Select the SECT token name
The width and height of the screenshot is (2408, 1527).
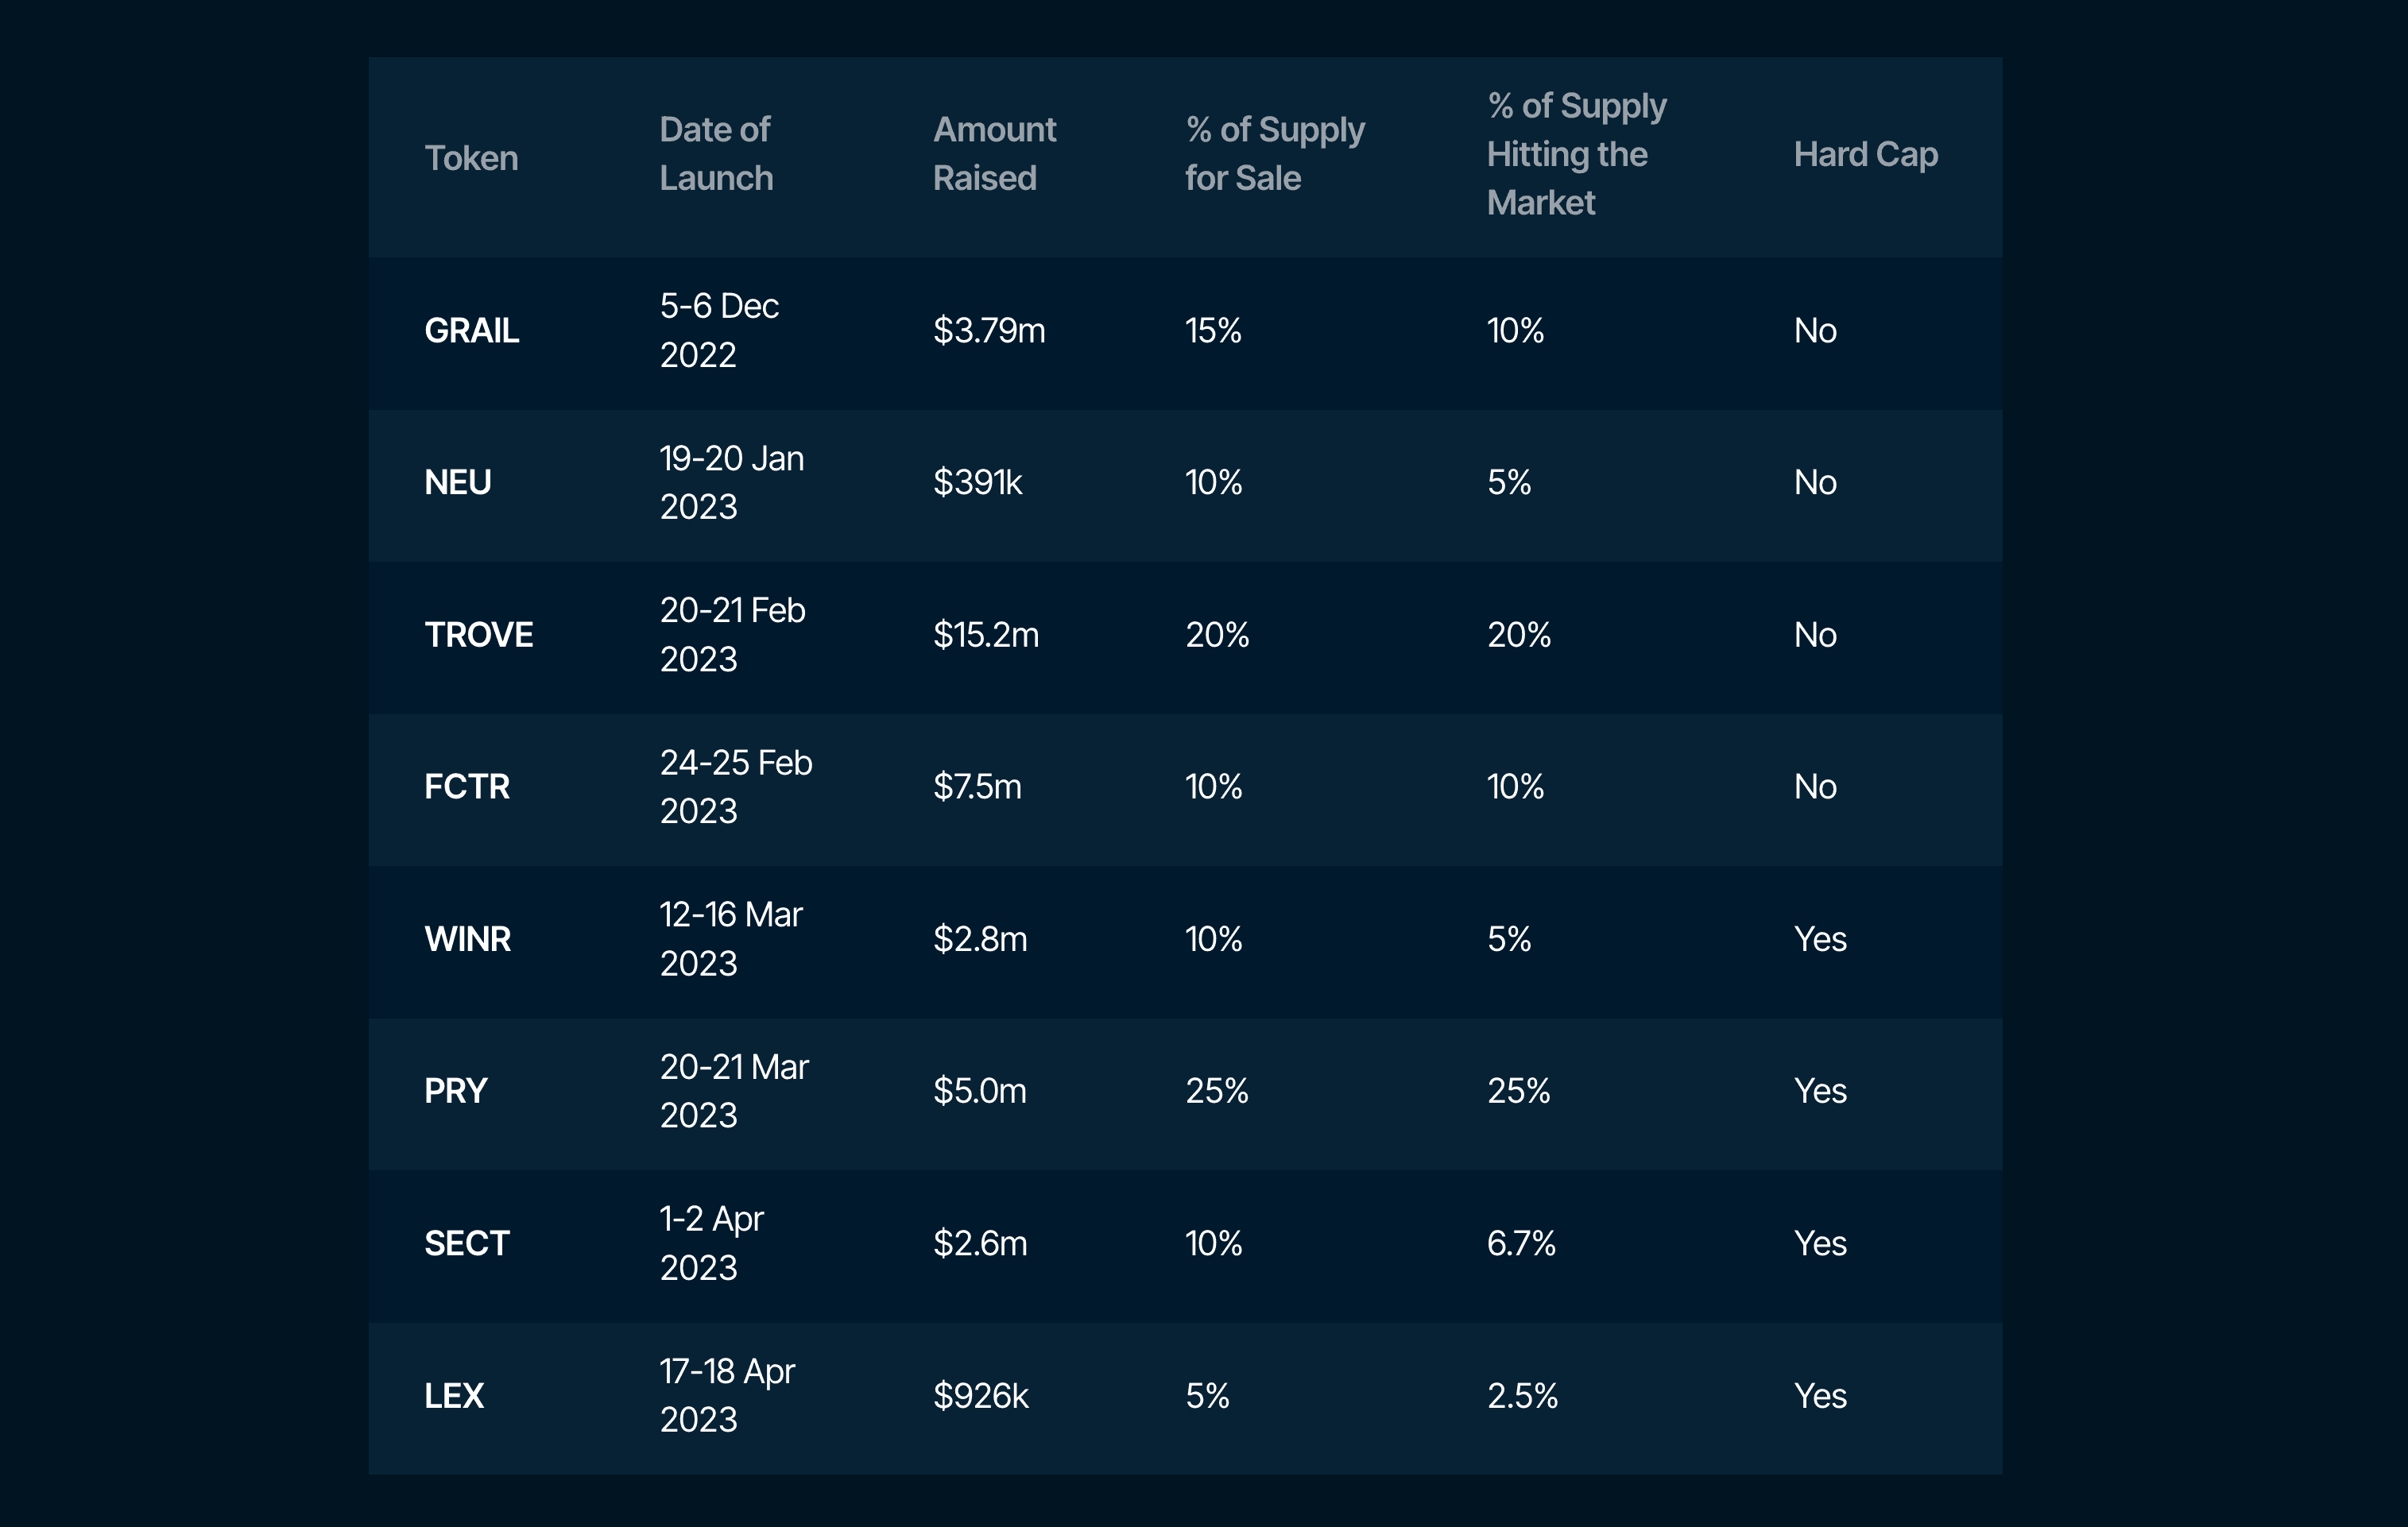467,1244
